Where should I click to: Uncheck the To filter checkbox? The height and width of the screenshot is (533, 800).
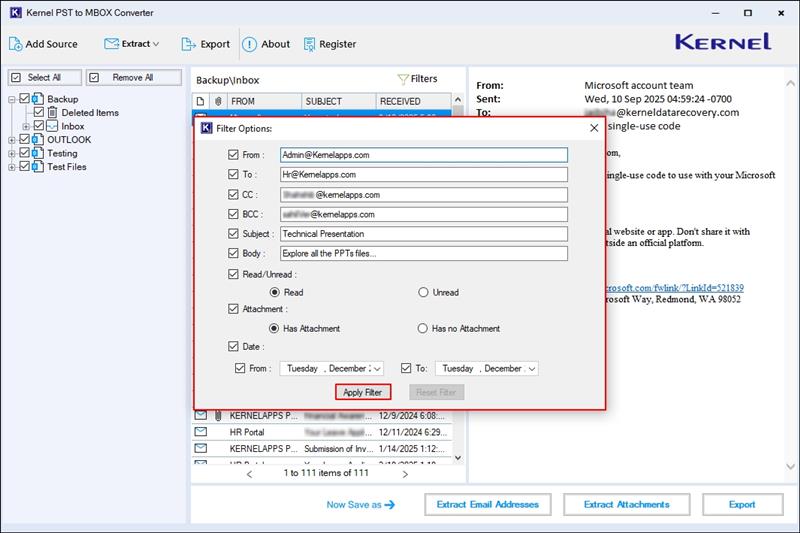pos(233,174)
